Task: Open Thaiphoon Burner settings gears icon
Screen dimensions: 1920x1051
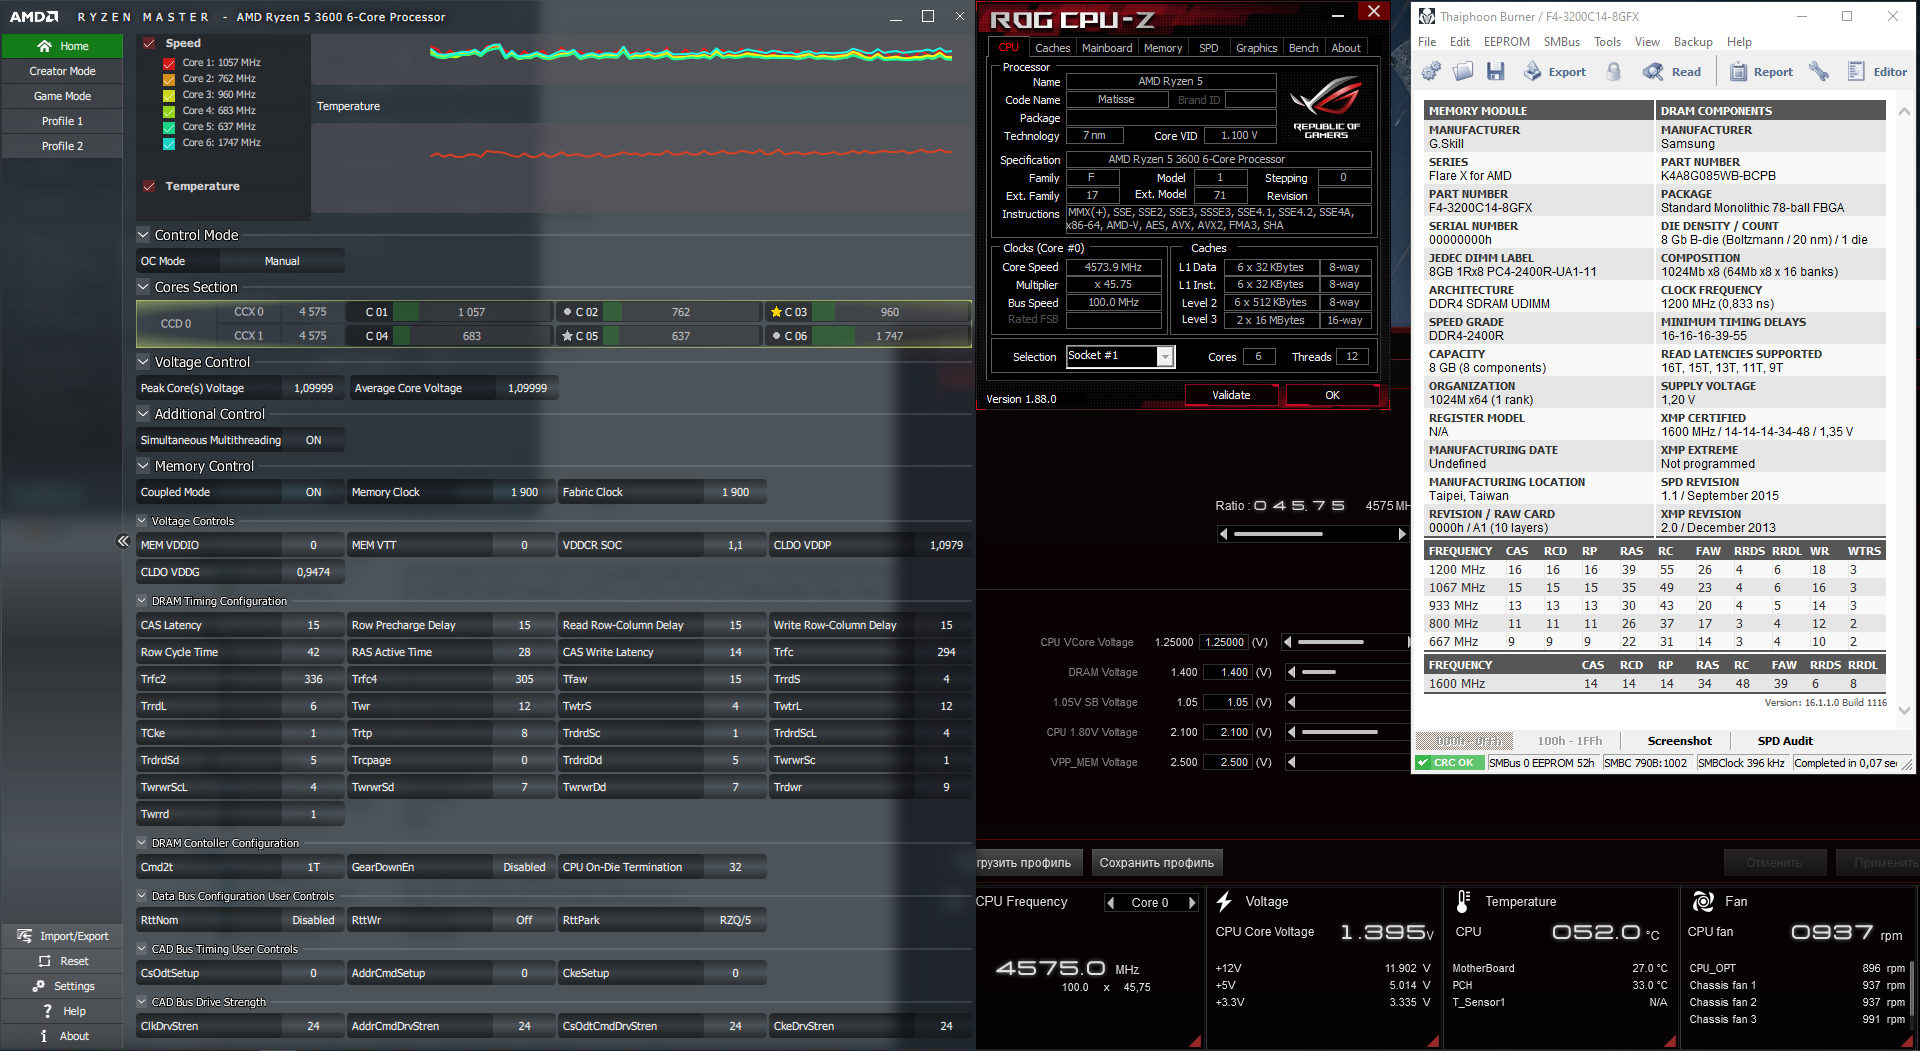Action: 1431,71
